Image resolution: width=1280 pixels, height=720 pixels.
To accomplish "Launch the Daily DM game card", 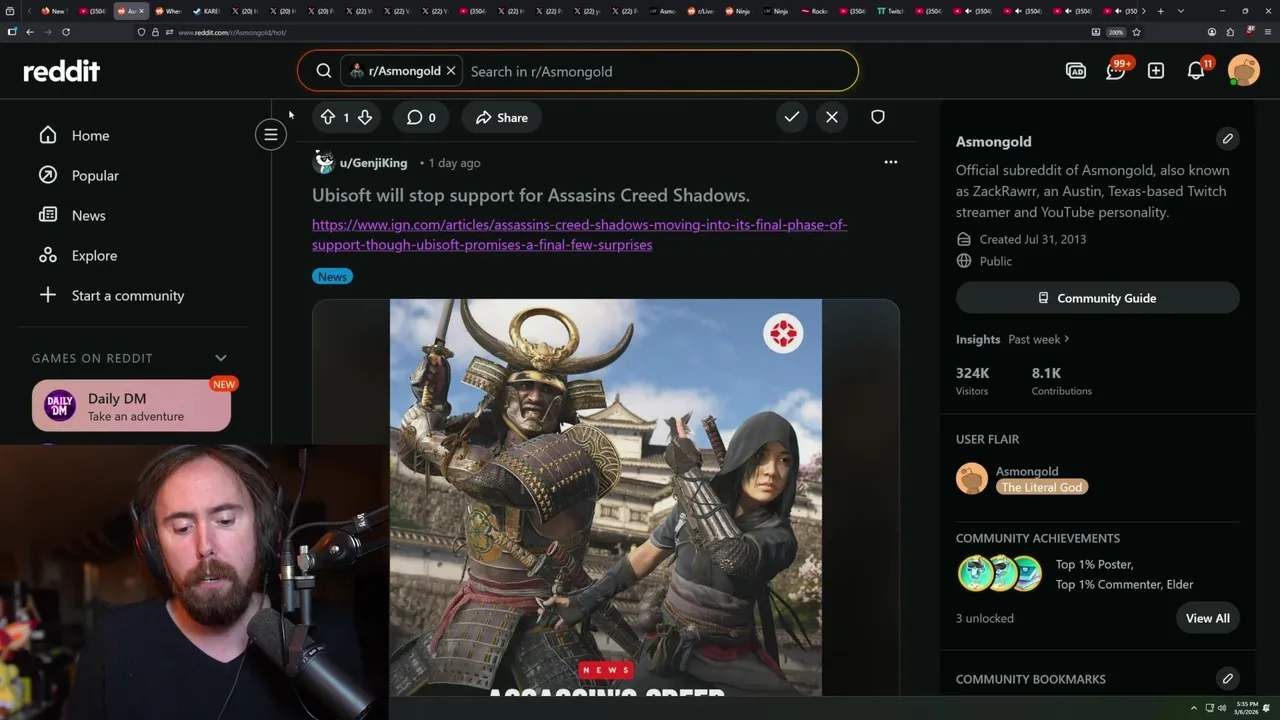I will click(131, 406).
